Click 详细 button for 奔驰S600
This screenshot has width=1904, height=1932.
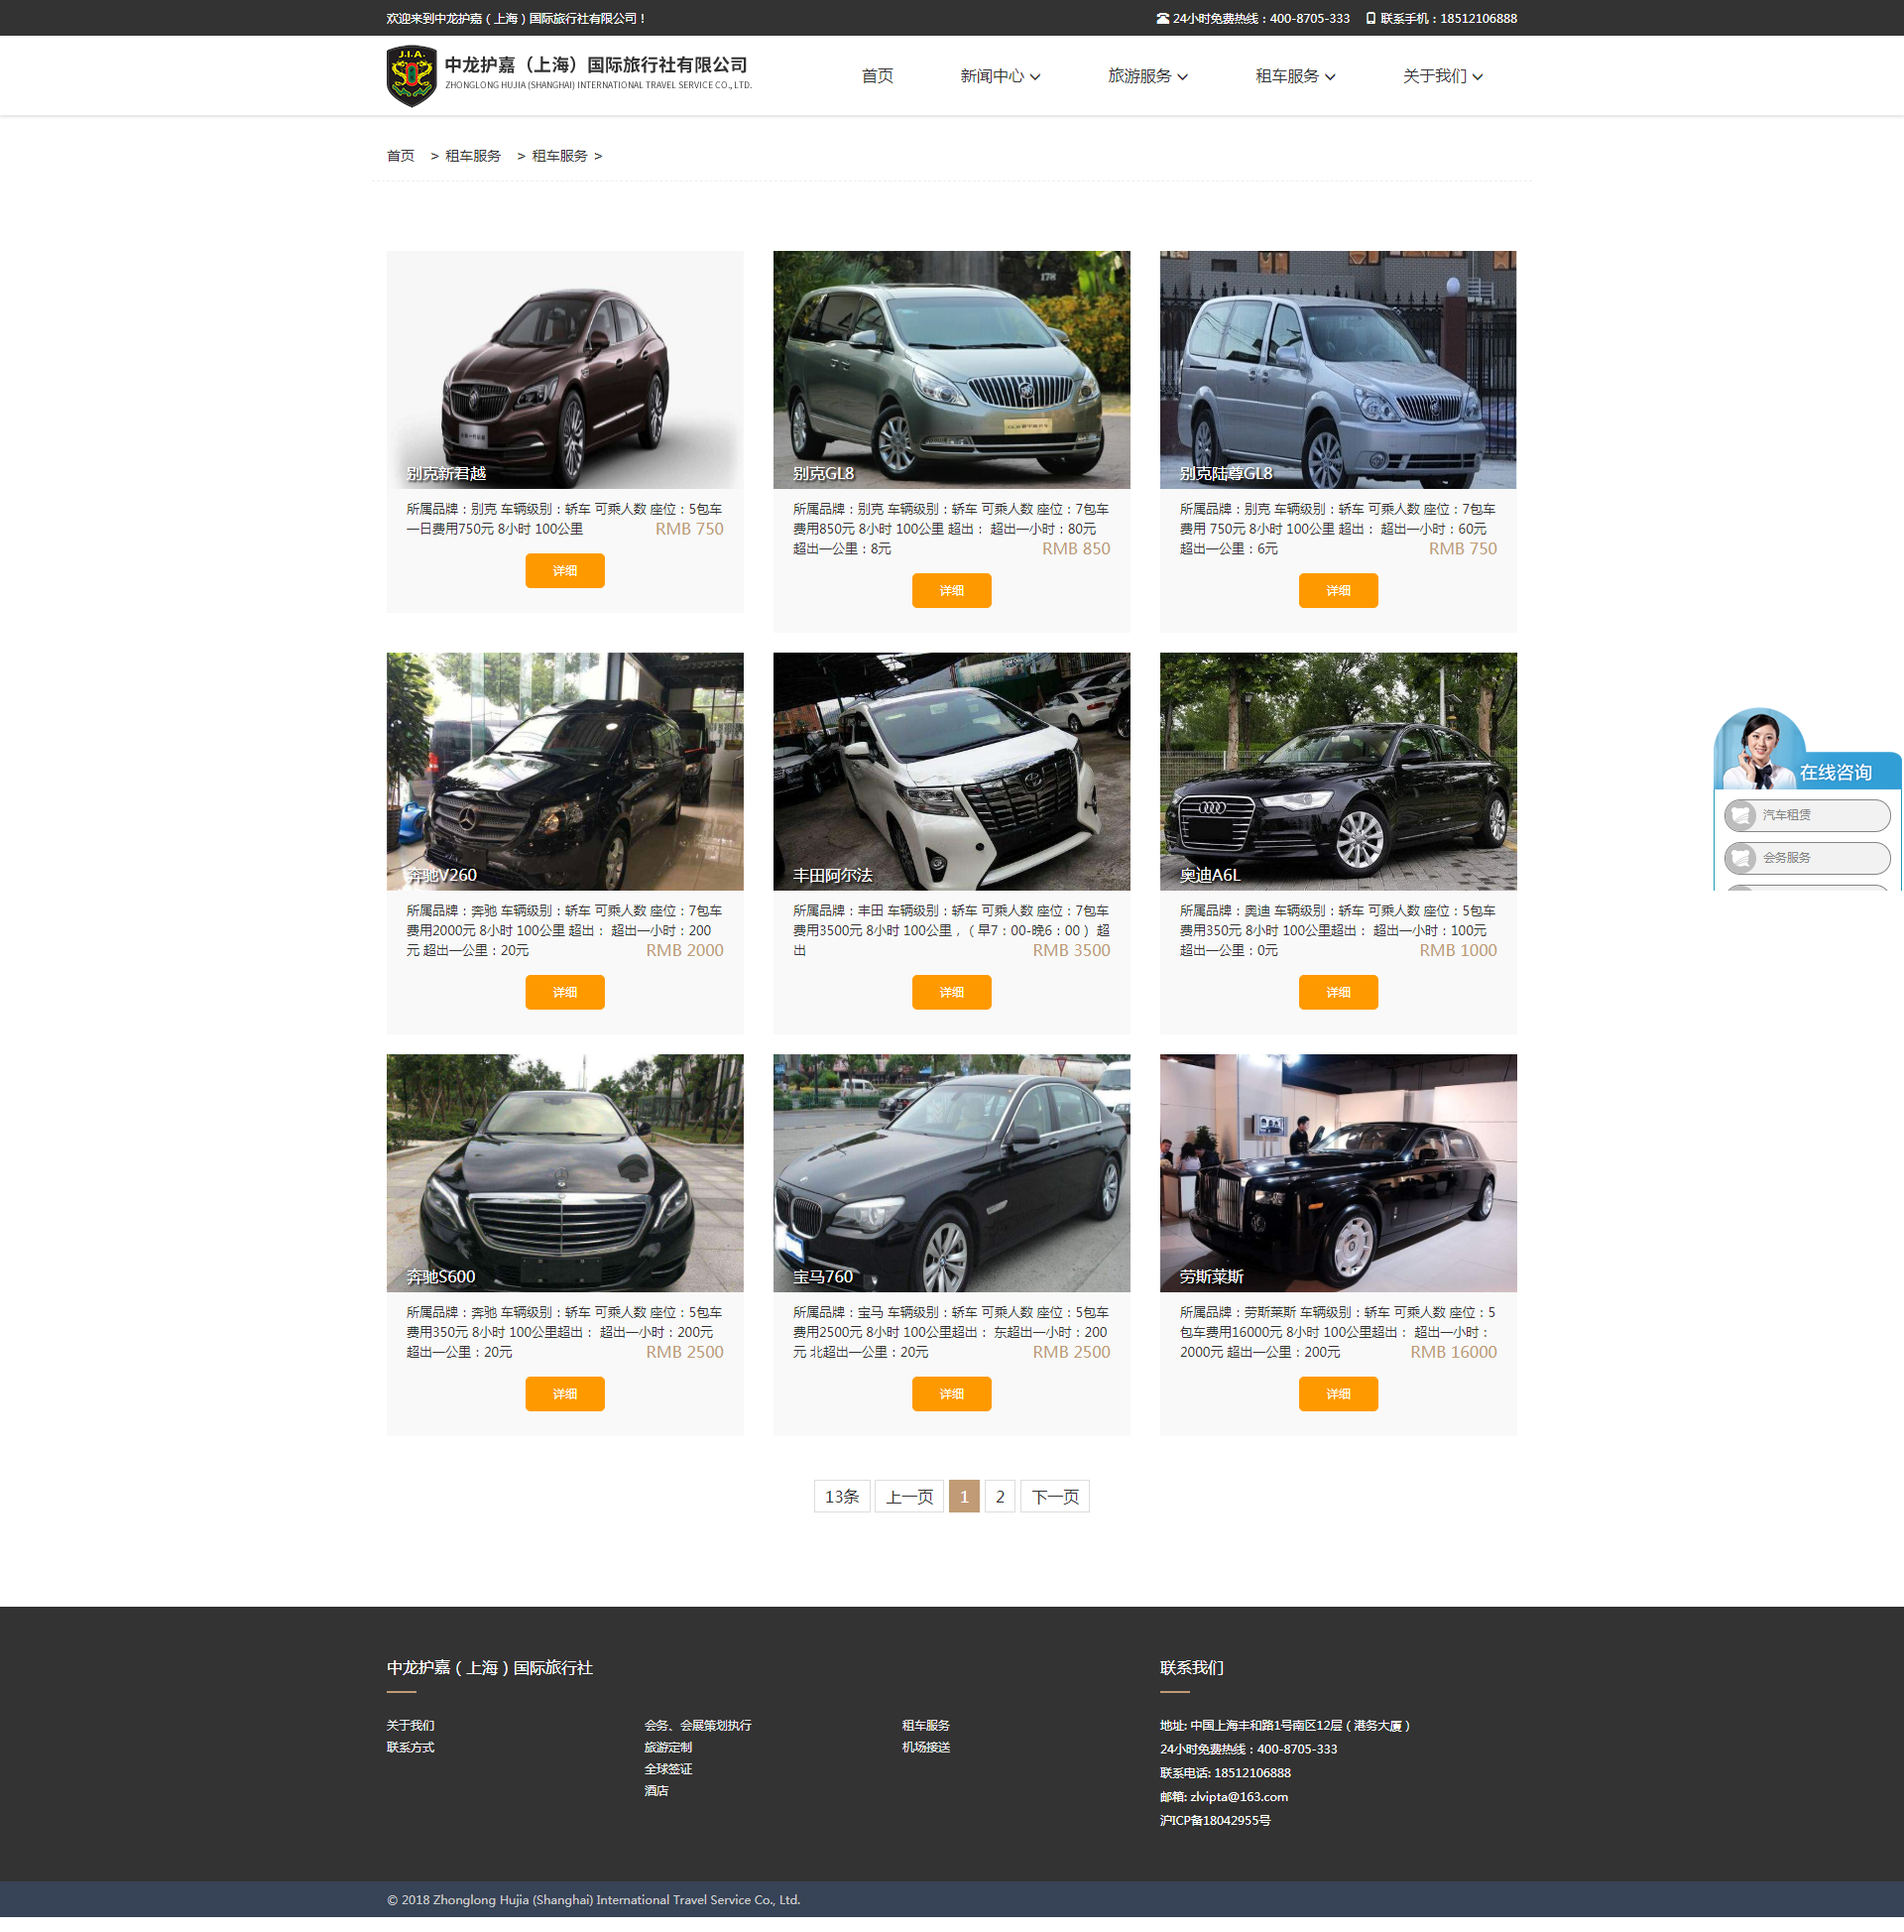565,1394
